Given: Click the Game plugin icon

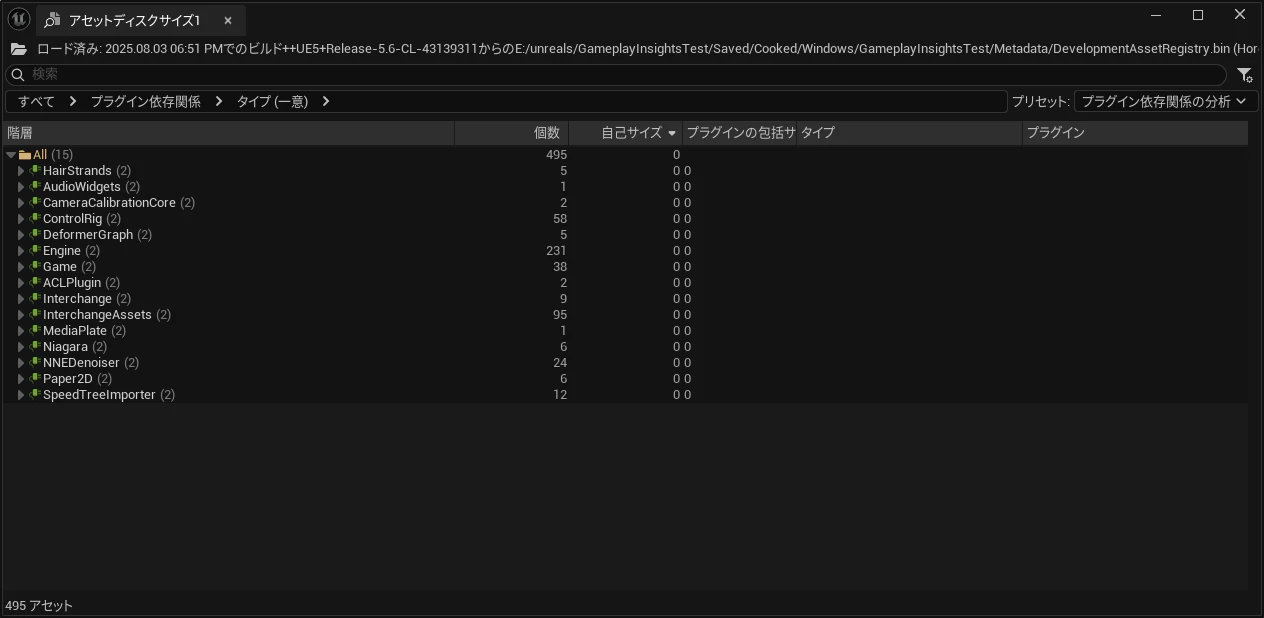Looking at the screenshot, I should coord(35,267).
